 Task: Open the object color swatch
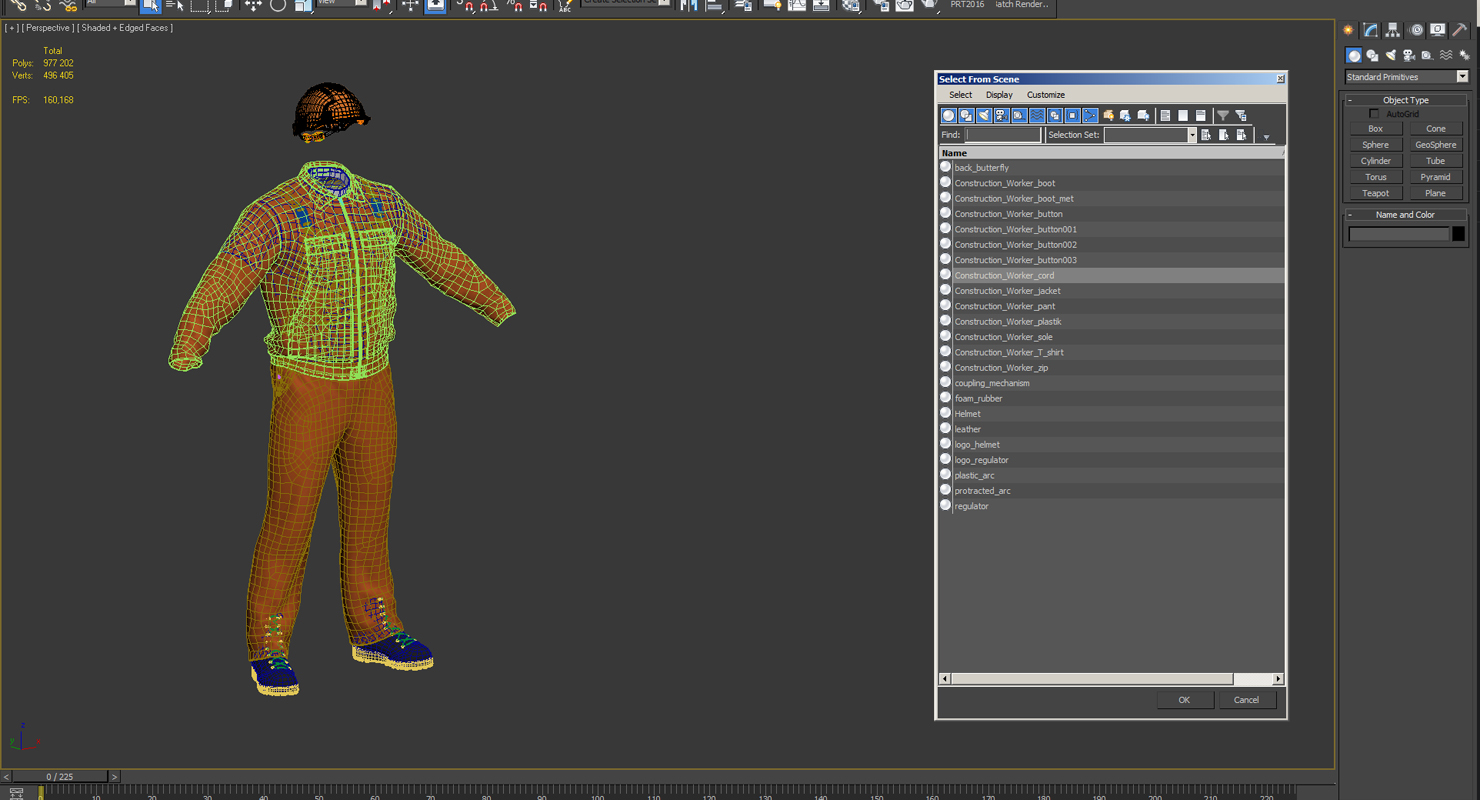pos(1458,234)
